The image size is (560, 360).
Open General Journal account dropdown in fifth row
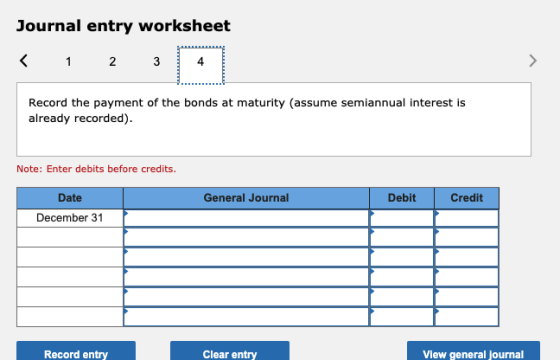click(x=246, y=297)
